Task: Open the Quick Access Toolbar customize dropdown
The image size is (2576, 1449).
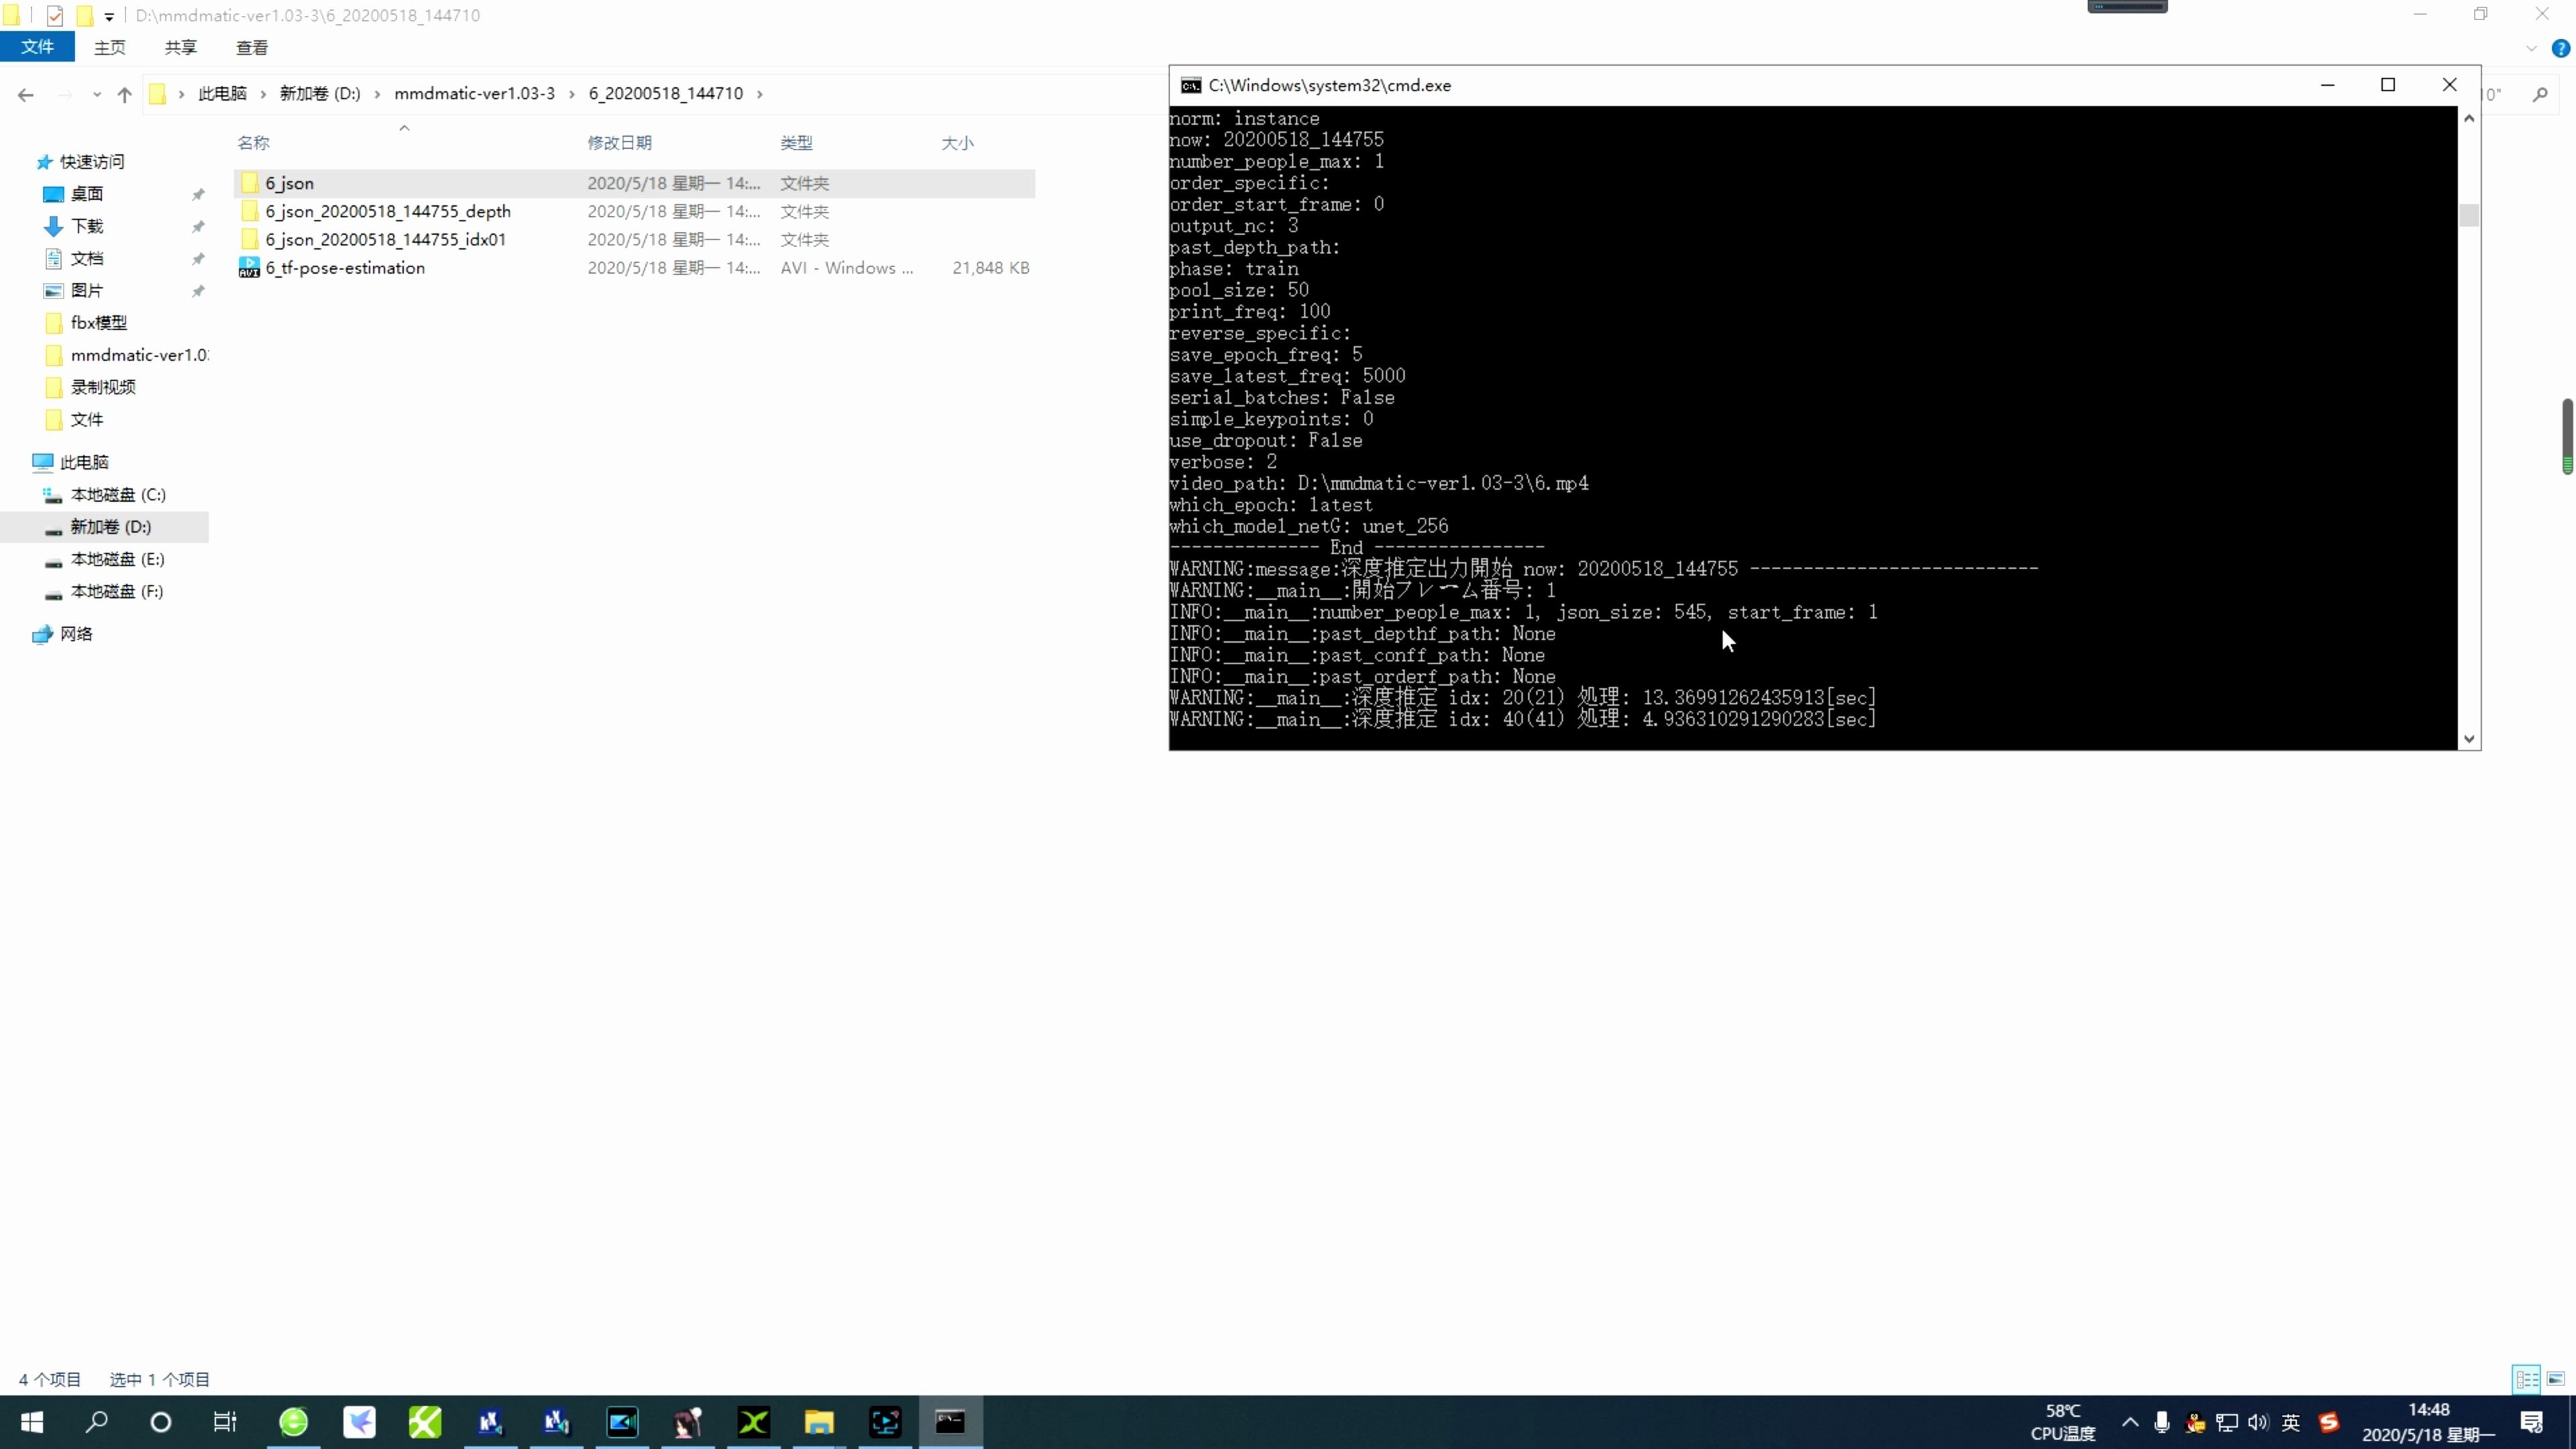Action: click(x=110, y=15)
